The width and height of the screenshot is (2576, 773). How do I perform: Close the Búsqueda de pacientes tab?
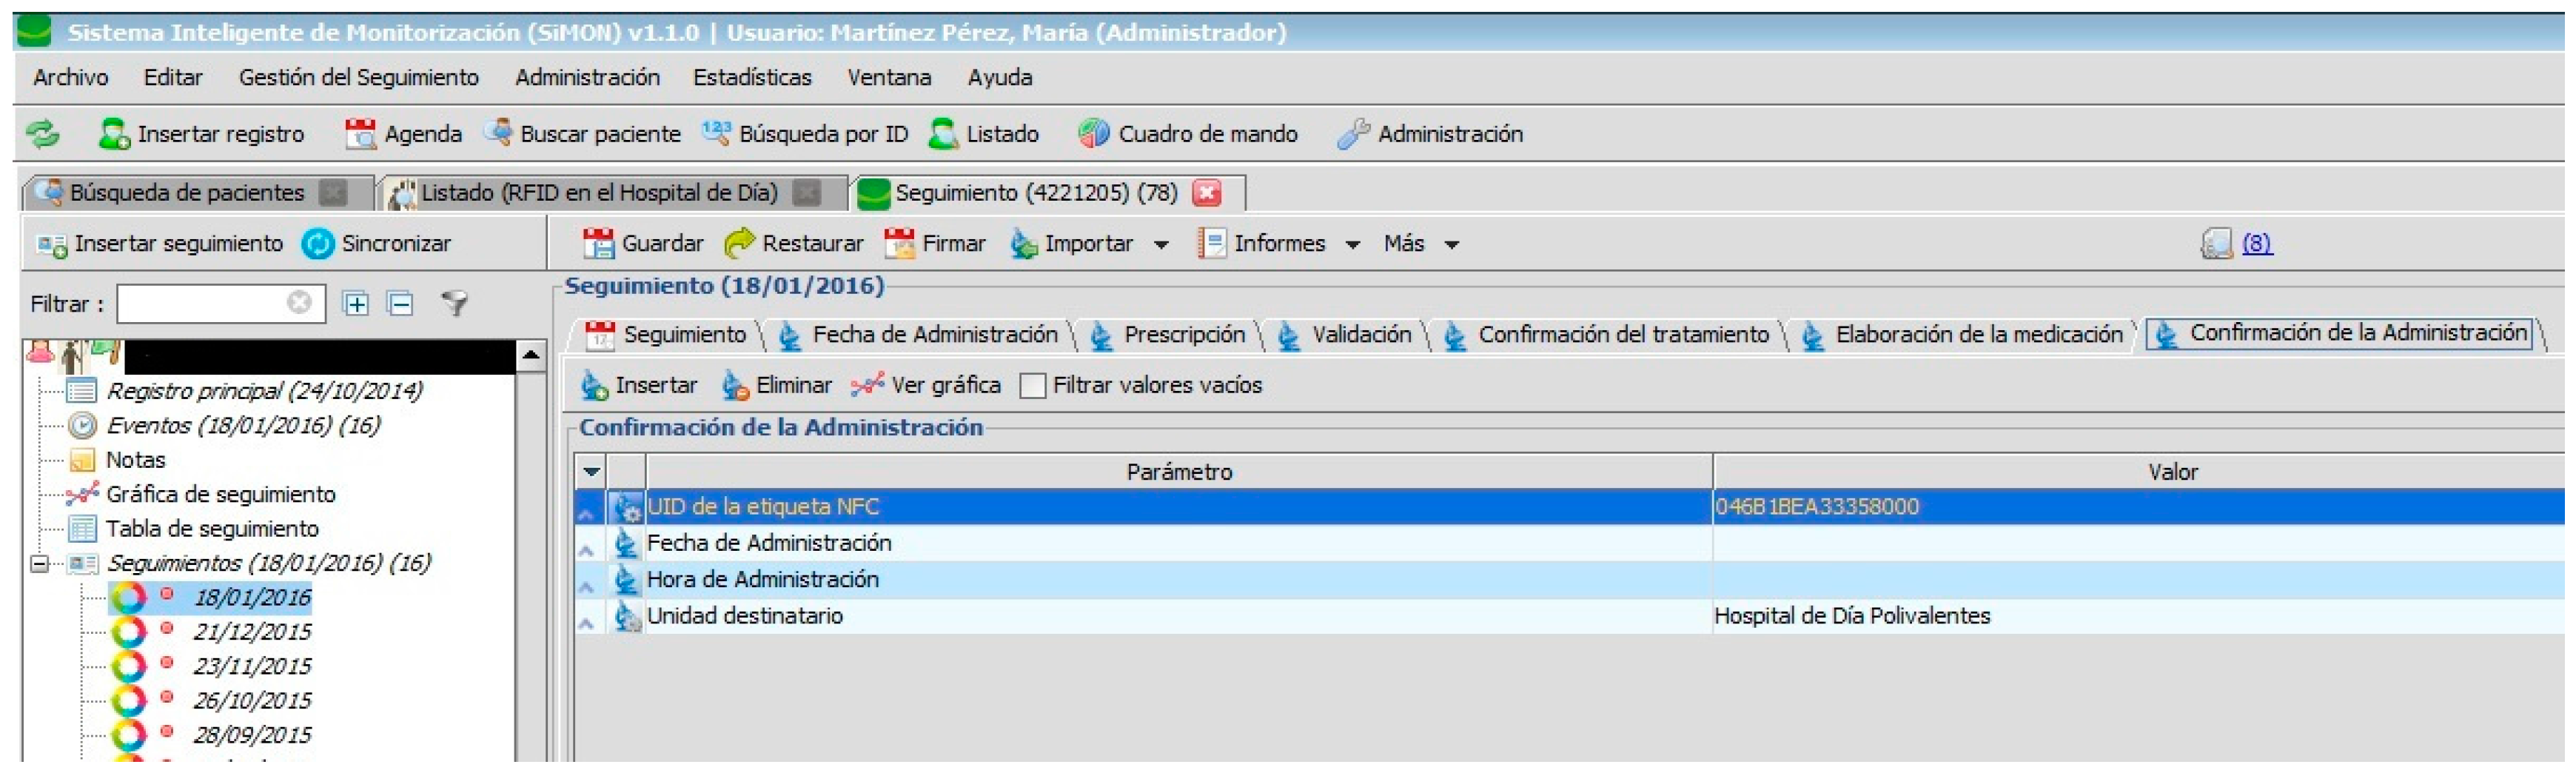point(333,193)
